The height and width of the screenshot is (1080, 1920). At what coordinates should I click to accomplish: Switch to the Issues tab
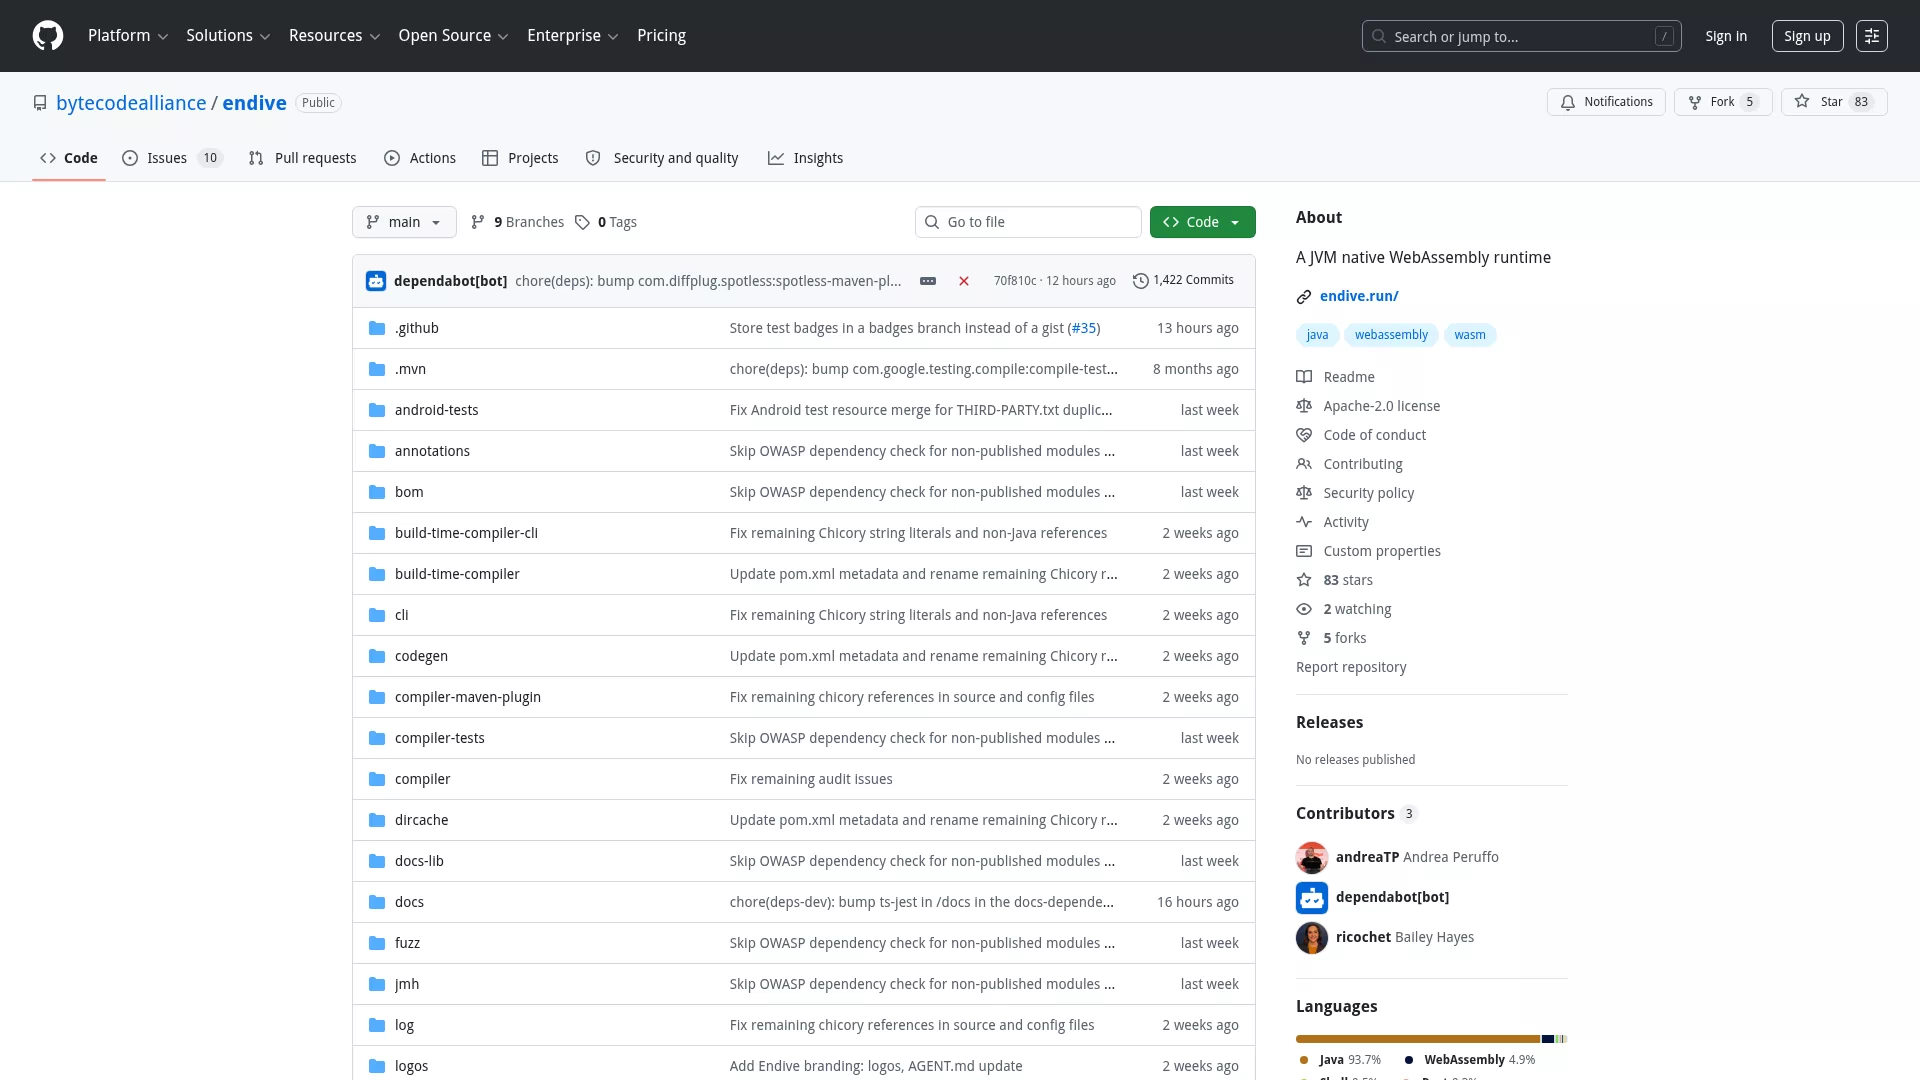tap(172, 158)
